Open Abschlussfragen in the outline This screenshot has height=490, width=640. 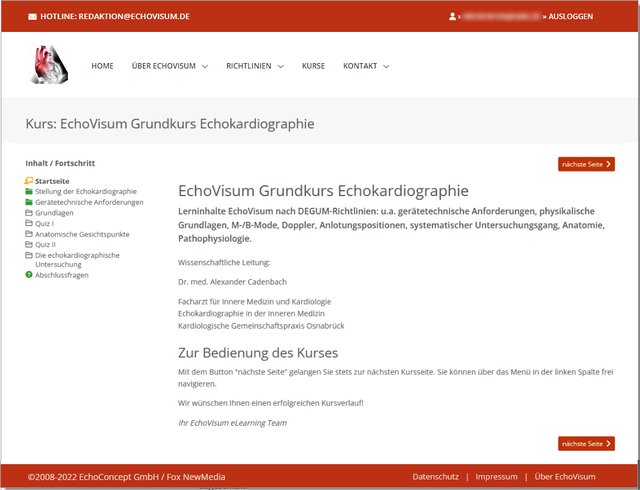click(62, 275)
